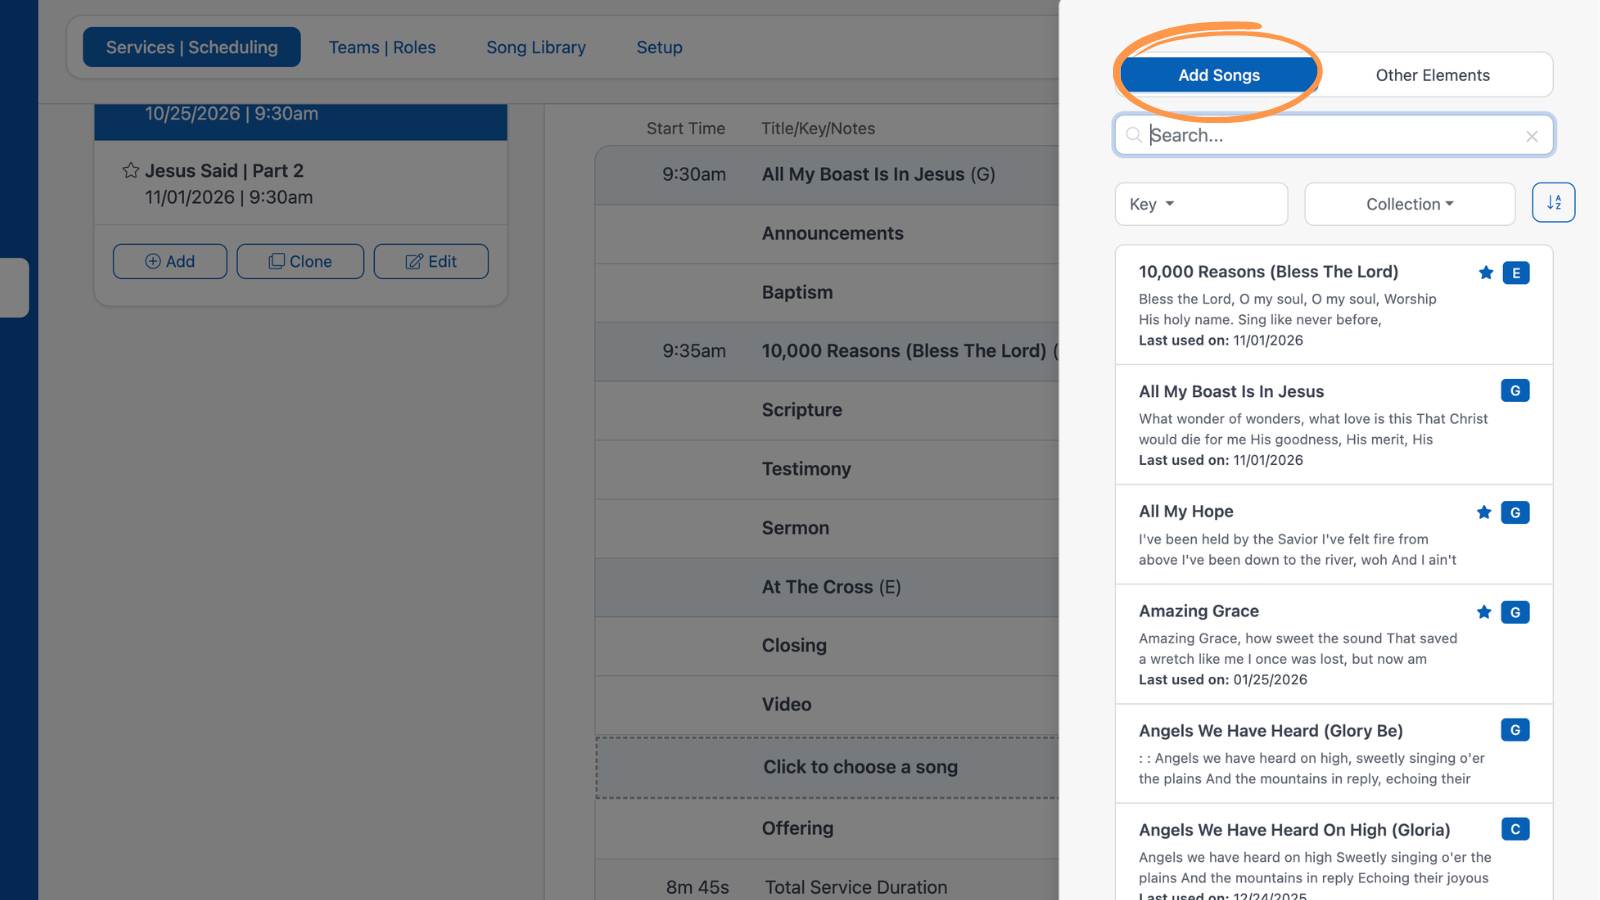1600x900 pixels.
Task: Add 10,000 Reasons (Bless The Lord) song
Action: [x=1334, y=305]
